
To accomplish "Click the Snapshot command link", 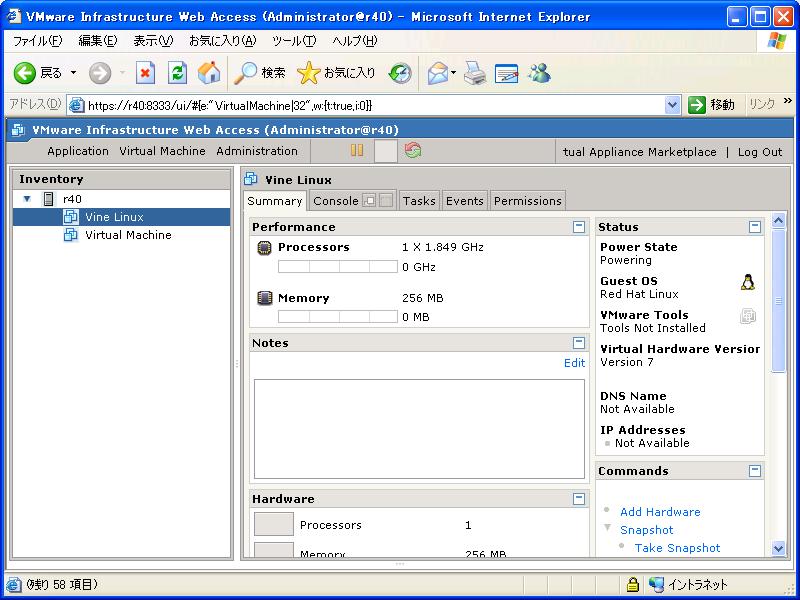I will coord(646,530).
